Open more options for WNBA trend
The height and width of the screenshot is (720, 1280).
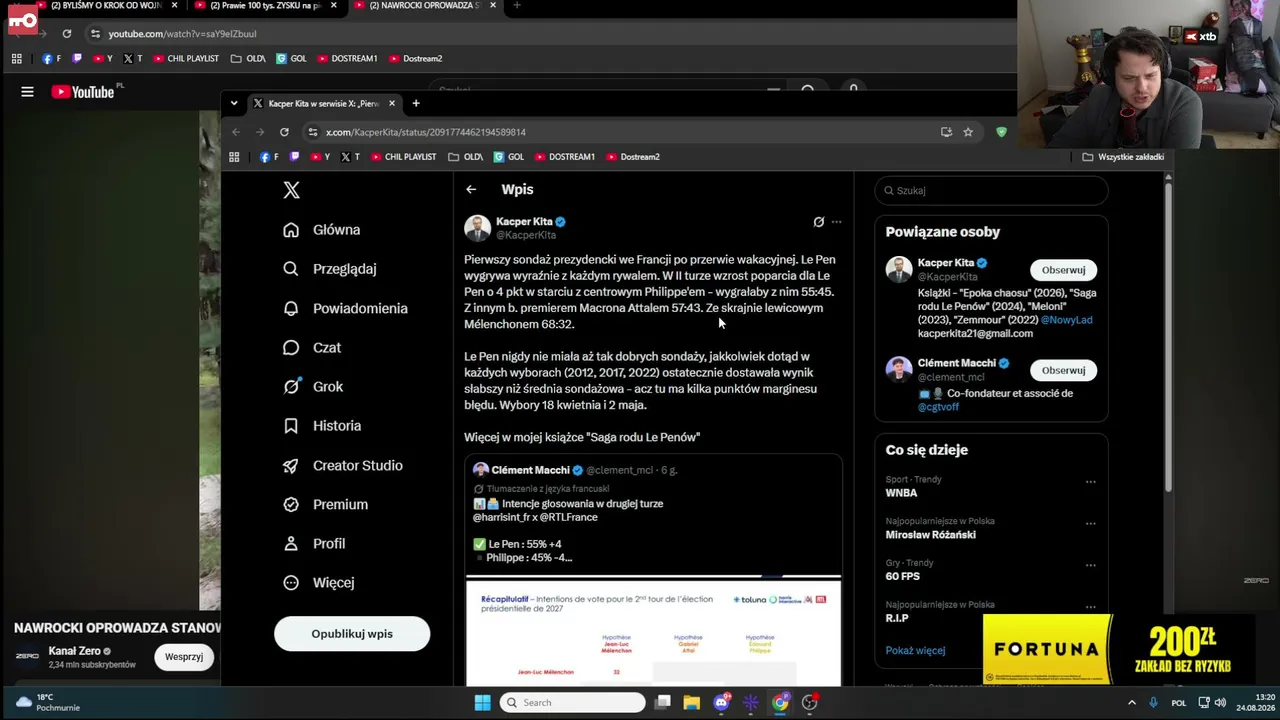point(1091,482)
